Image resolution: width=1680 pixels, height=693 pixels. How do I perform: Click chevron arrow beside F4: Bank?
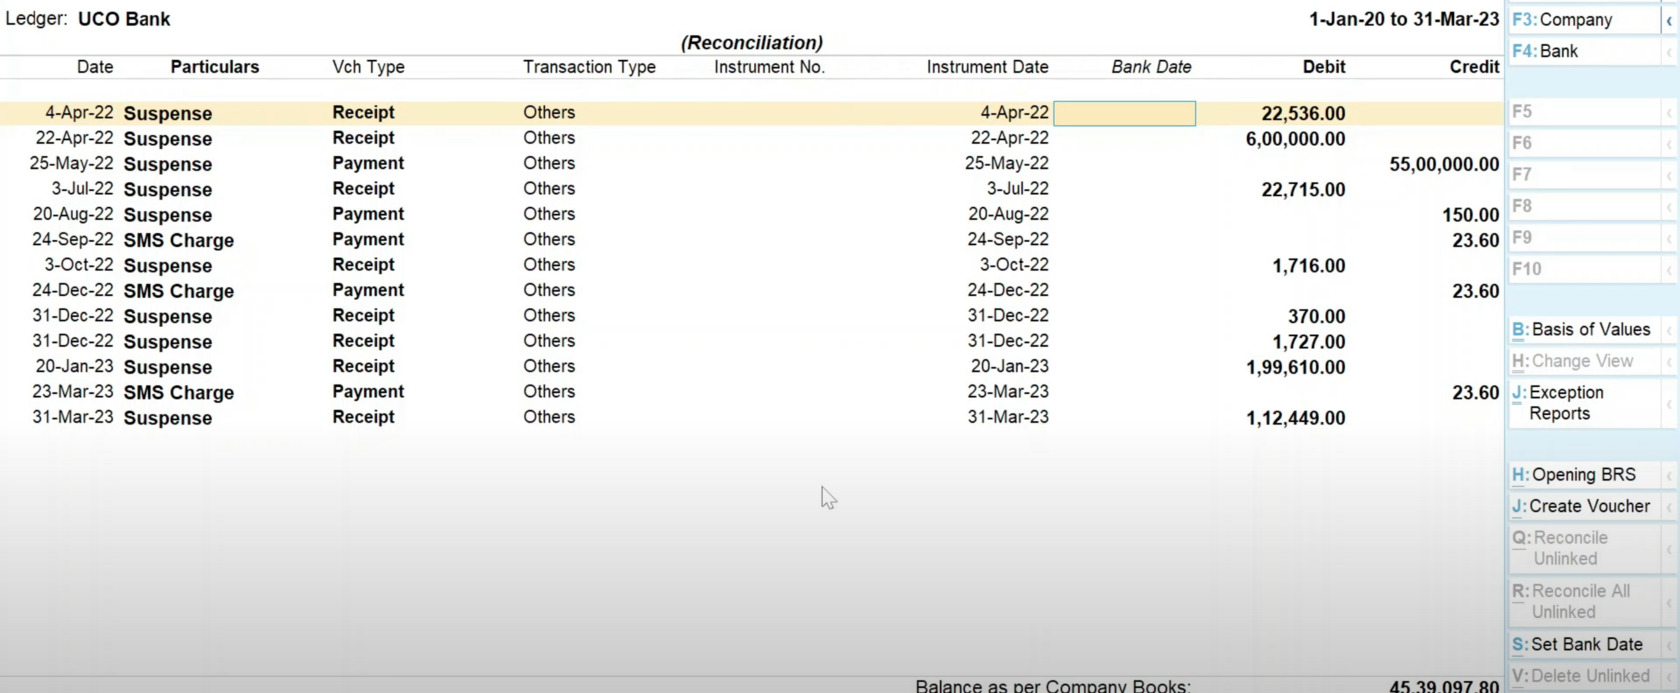1669,52
